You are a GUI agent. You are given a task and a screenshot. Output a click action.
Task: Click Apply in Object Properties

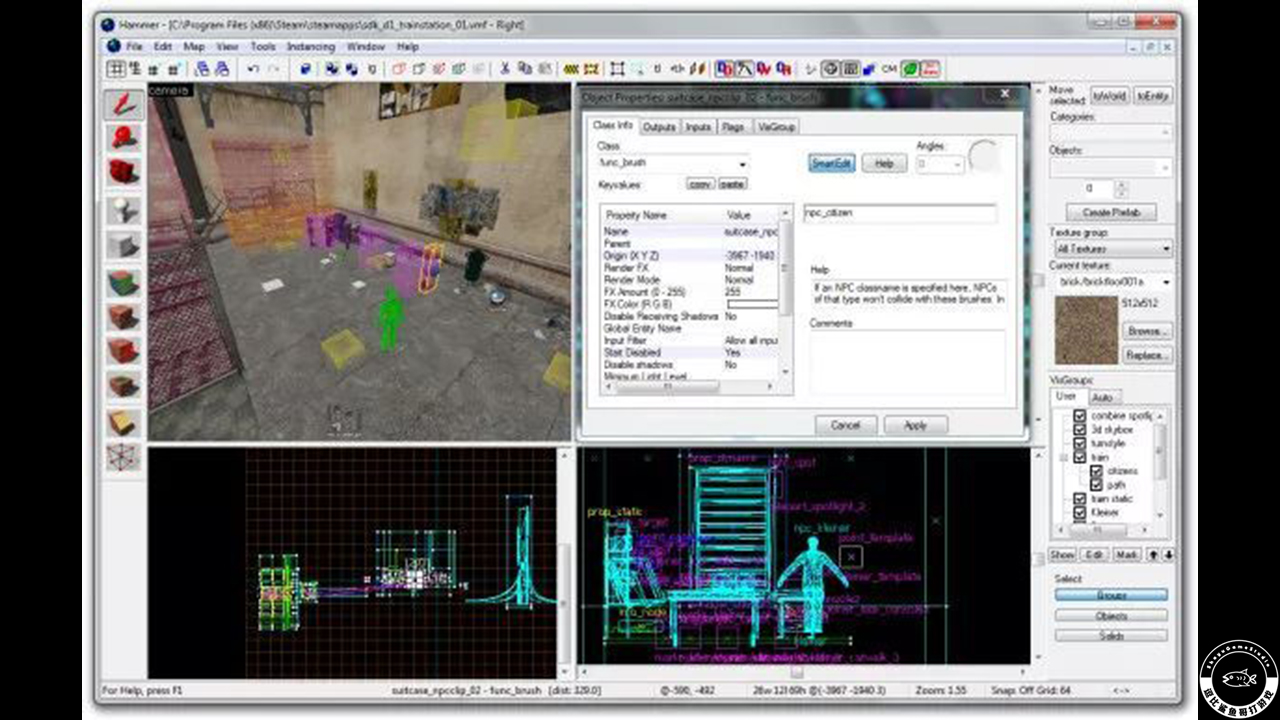pyautogui.click(x=915, y=425)
